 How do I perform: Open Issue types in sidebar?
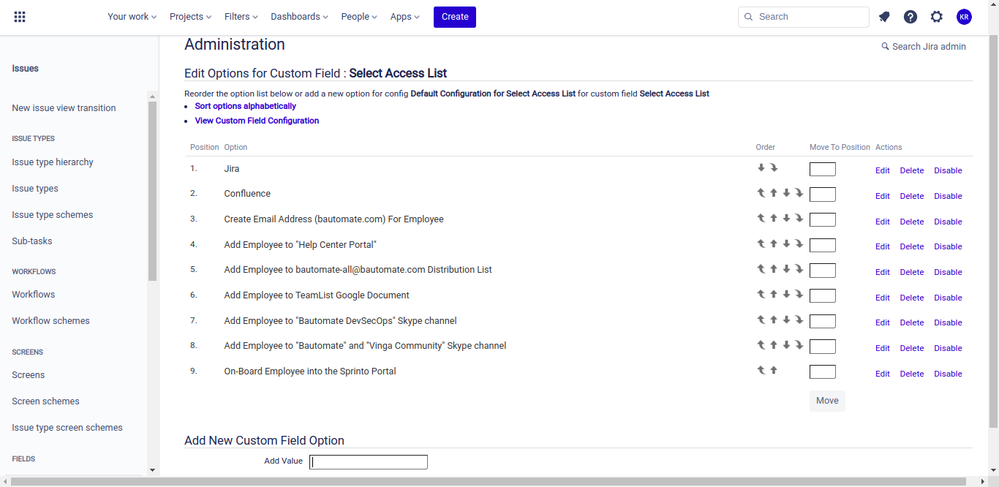35,189
